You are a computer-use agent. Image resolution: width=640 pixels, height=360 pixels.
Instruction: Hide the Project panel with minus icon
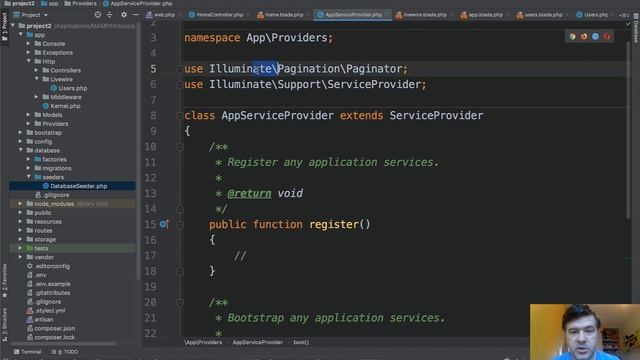point(136,15)
